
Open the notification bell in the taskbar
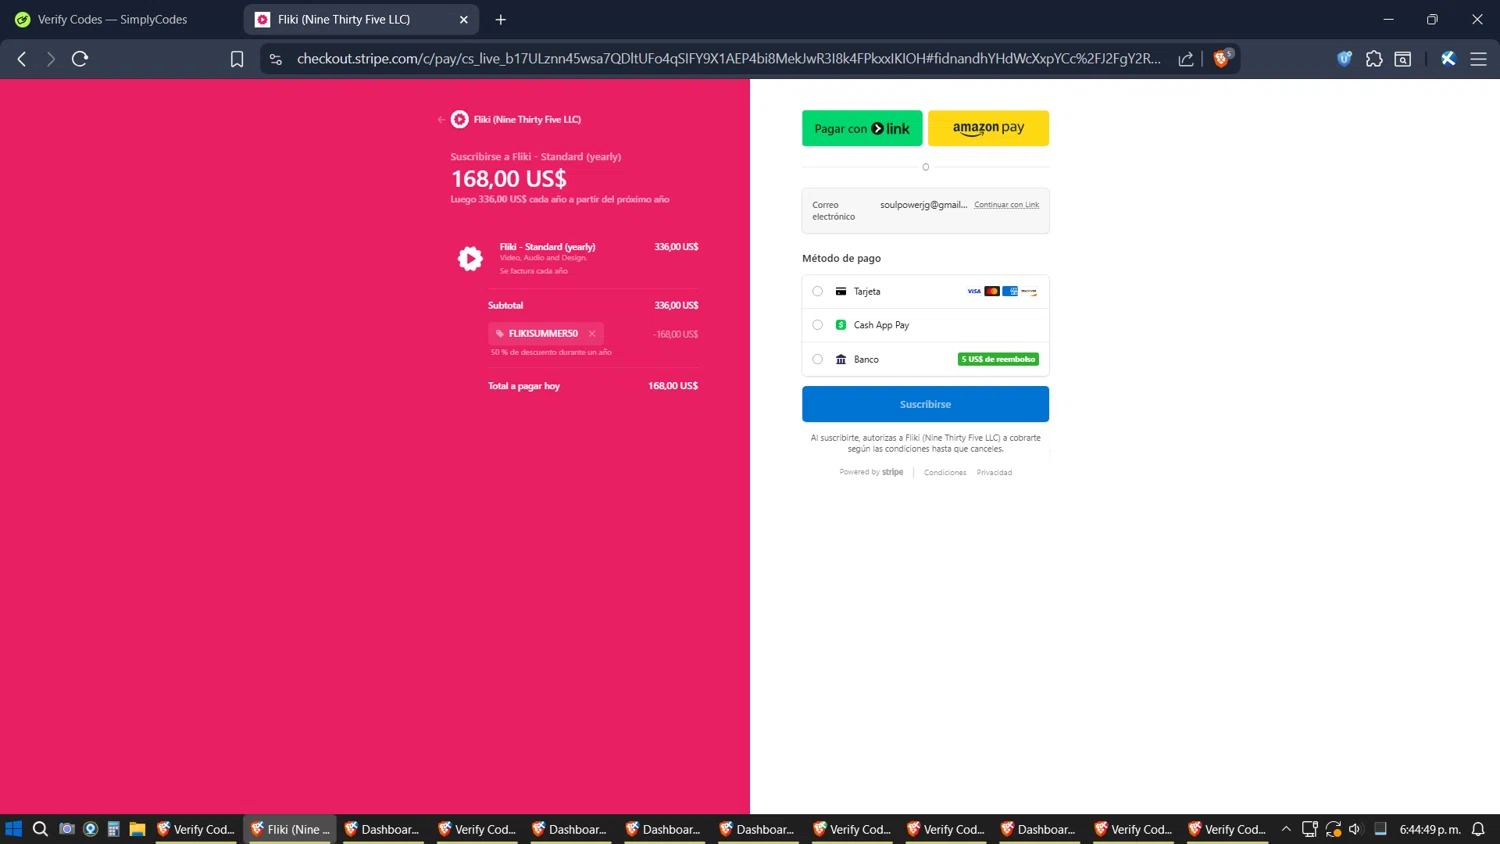1478,829
